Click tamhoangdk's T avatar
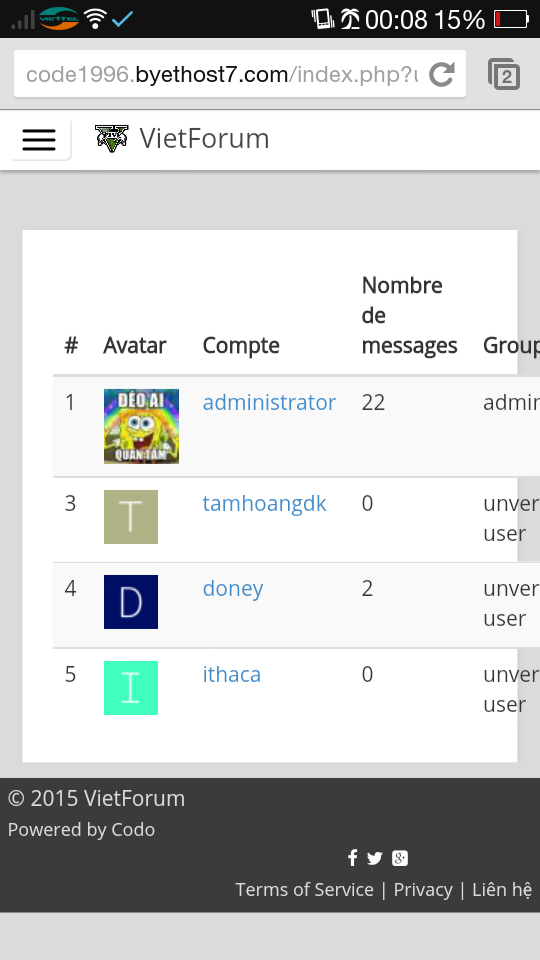The width and height of the screenshot is (540, 960). [x=131, y=517]
